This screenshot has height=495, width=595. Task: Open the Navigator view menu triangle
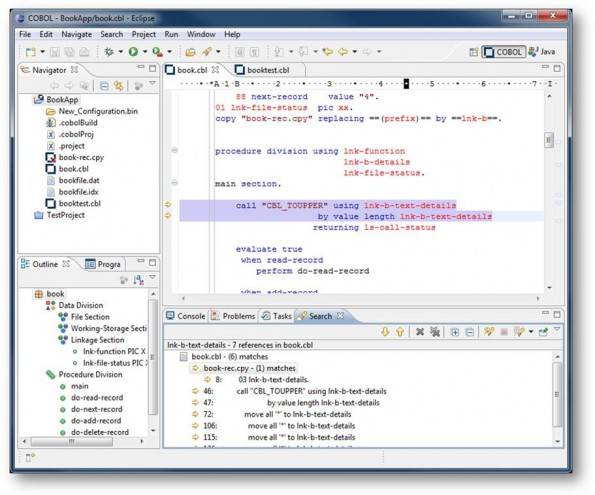coord(153,84)
